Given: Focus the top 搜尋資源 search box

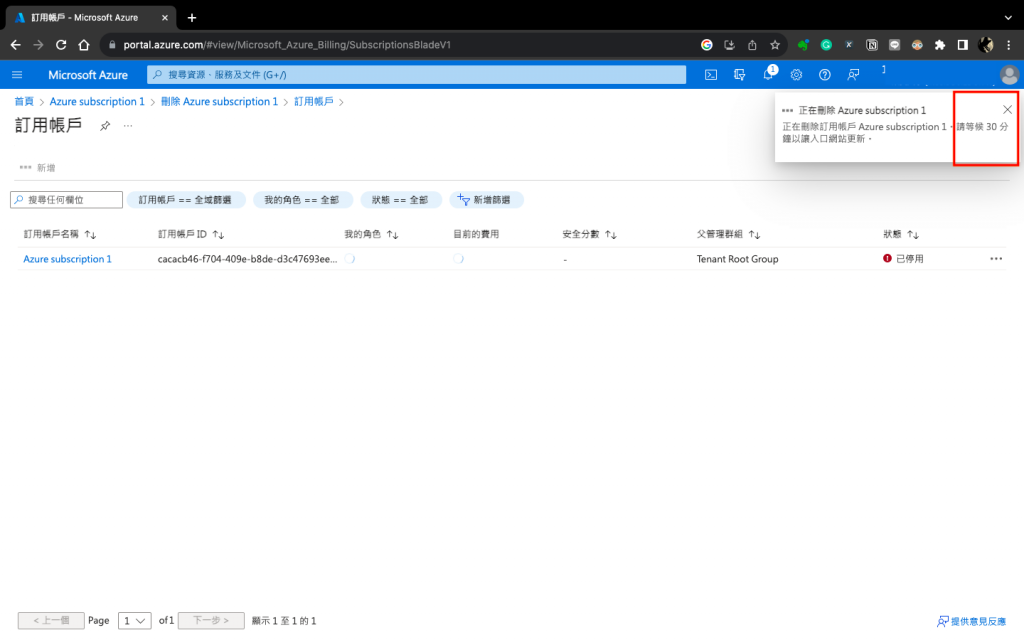Looking at the screenshot, I should (417, 74).
